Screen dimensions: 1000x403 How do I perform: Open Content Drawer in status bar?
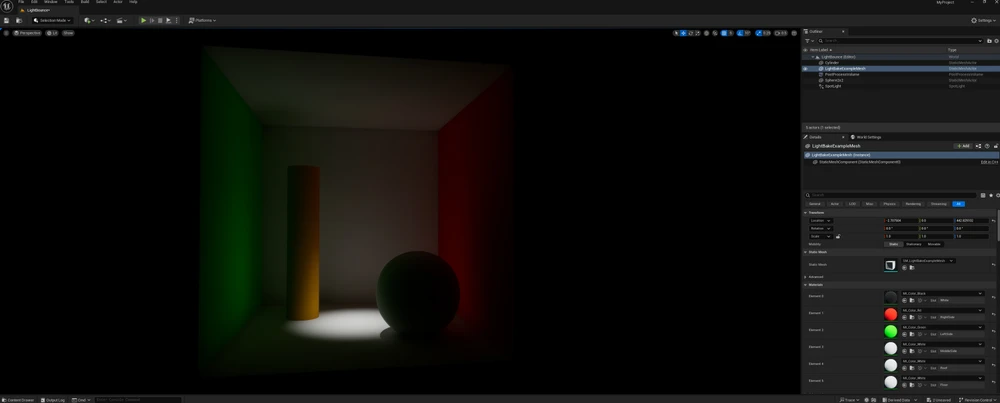pyautogui.click(x=18, y=400)
